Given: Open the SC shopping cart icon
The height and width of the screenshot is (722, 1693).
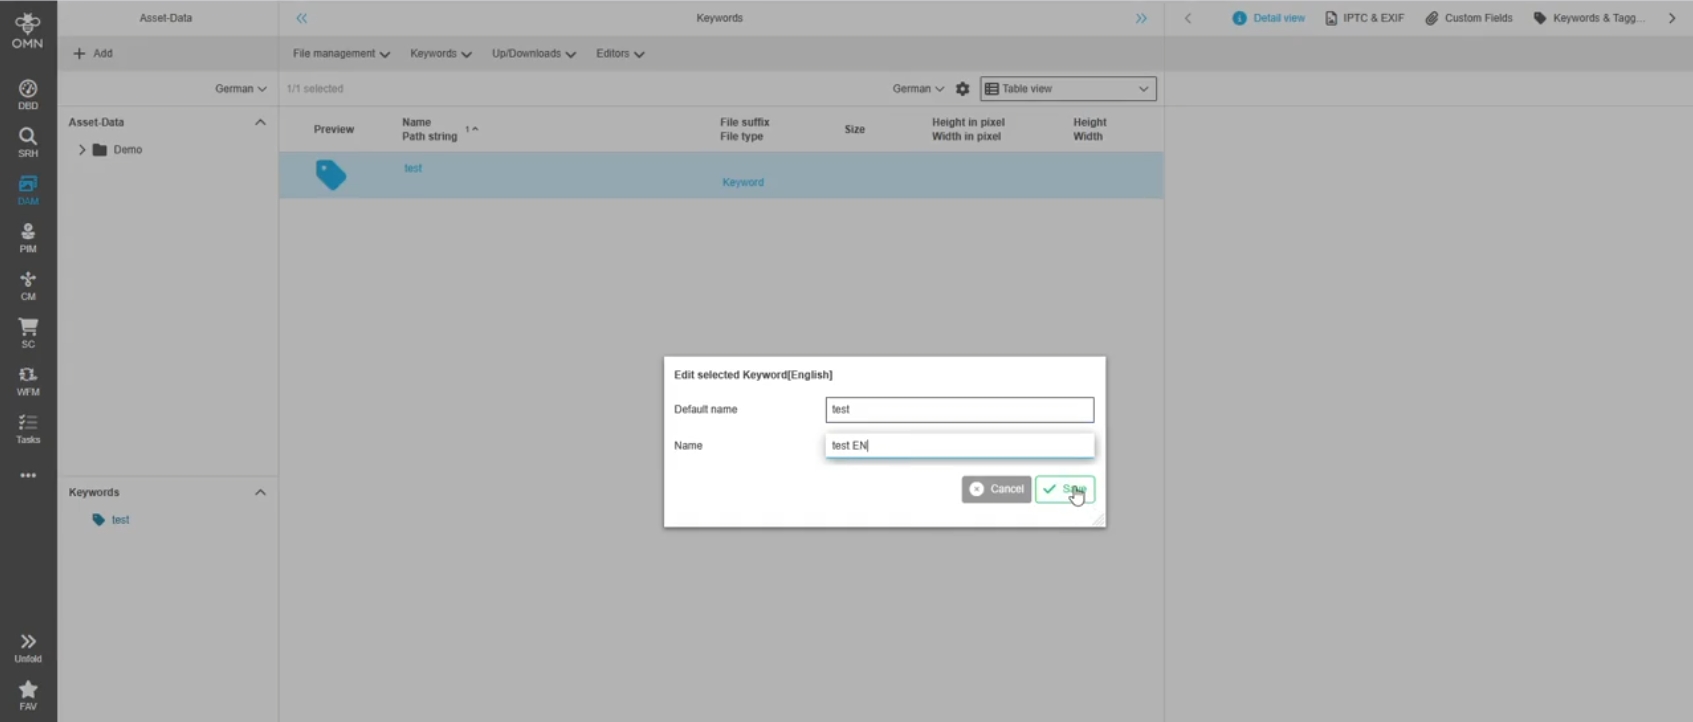Looking at the screenshot, I should tap(28, 333).
